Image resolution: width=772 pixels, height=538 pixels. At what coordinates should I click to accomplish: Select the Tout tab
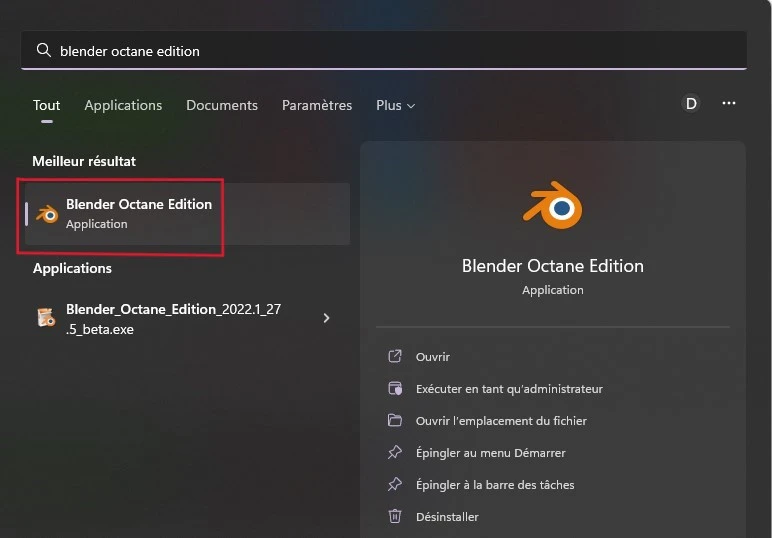click(47, 105)
